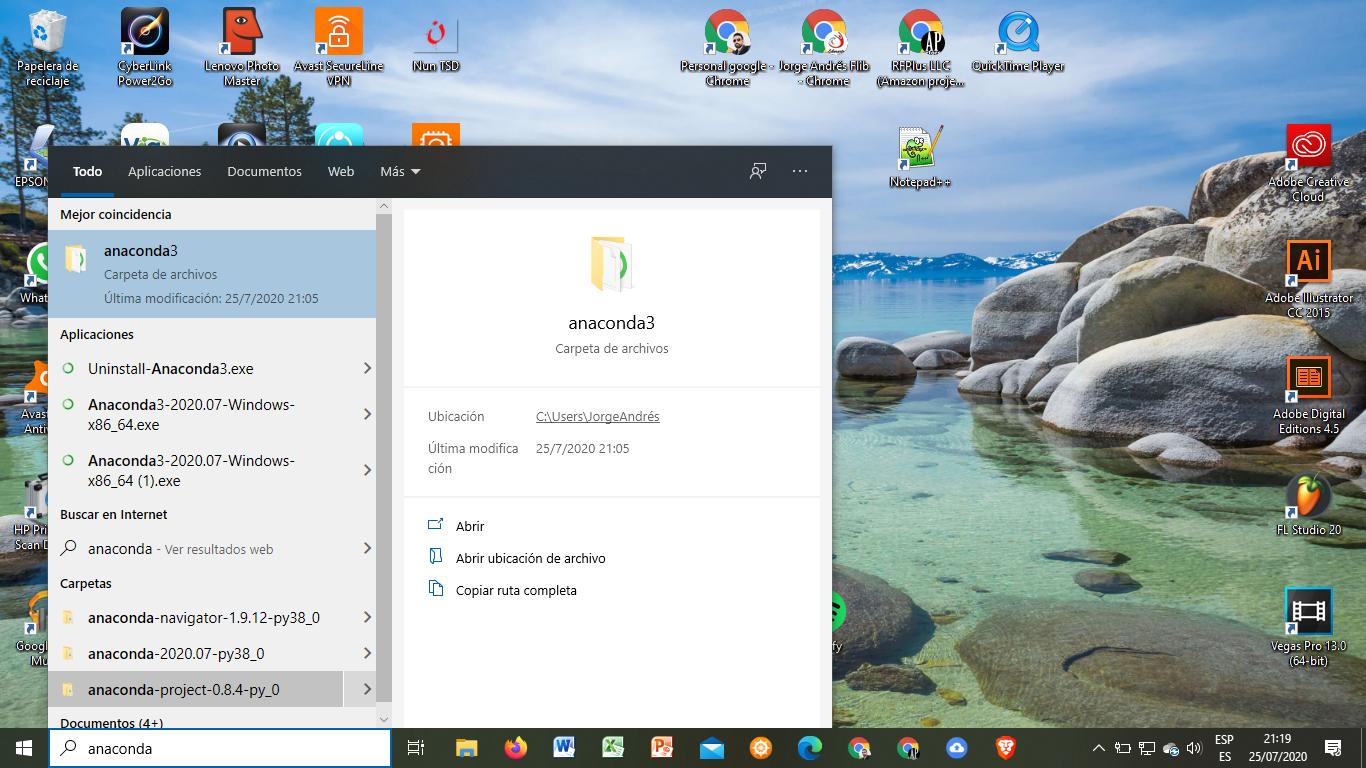
Task: Launch Avast SecureLine VPN shortcut
Action: click(x=338, y=47)
